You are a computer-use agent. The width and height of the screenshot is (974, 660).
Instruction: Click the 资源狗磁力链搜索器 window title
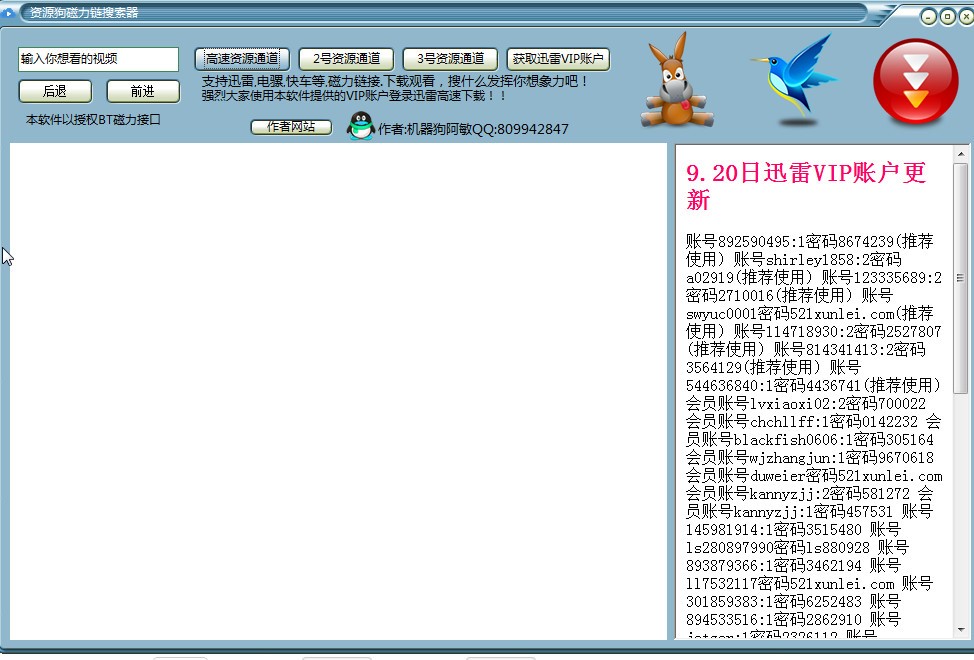point(84,12)
